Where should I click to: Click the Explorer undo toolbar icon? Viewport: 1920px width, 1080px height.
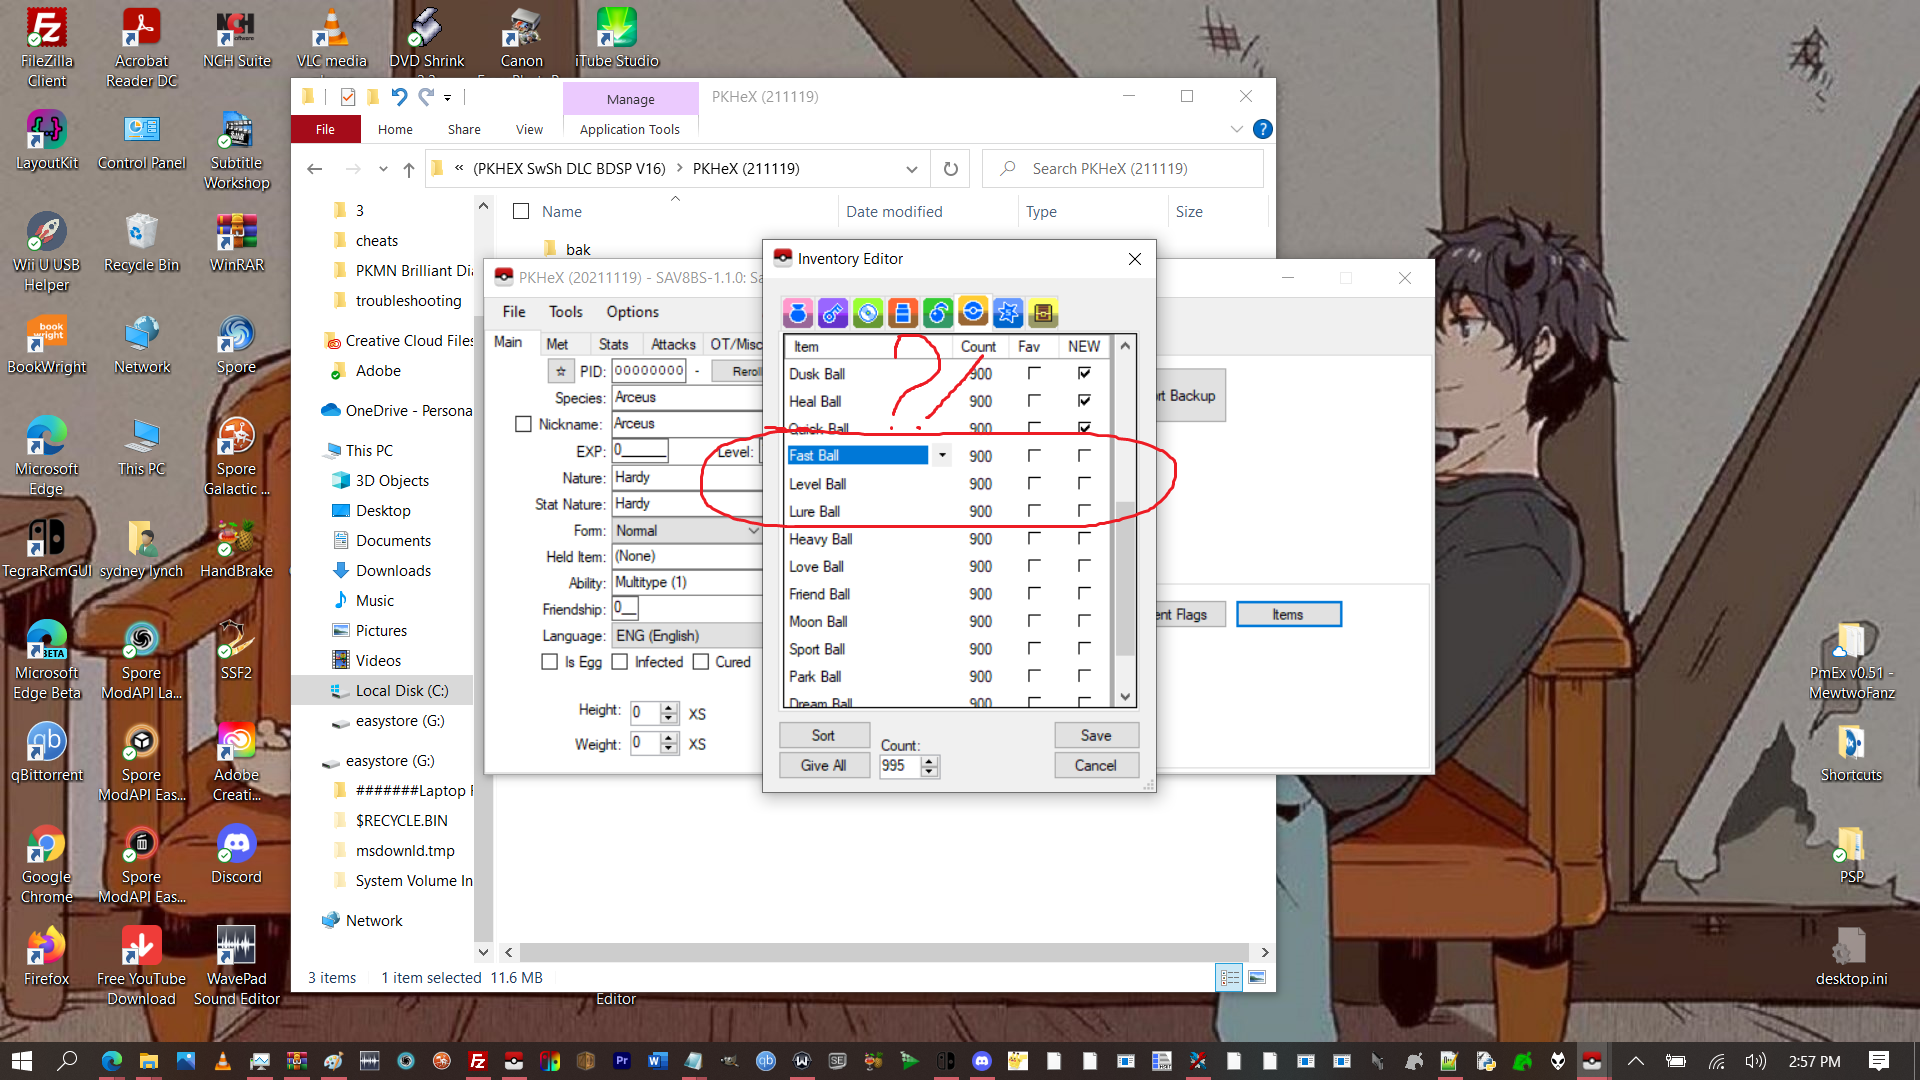[399, 97]
